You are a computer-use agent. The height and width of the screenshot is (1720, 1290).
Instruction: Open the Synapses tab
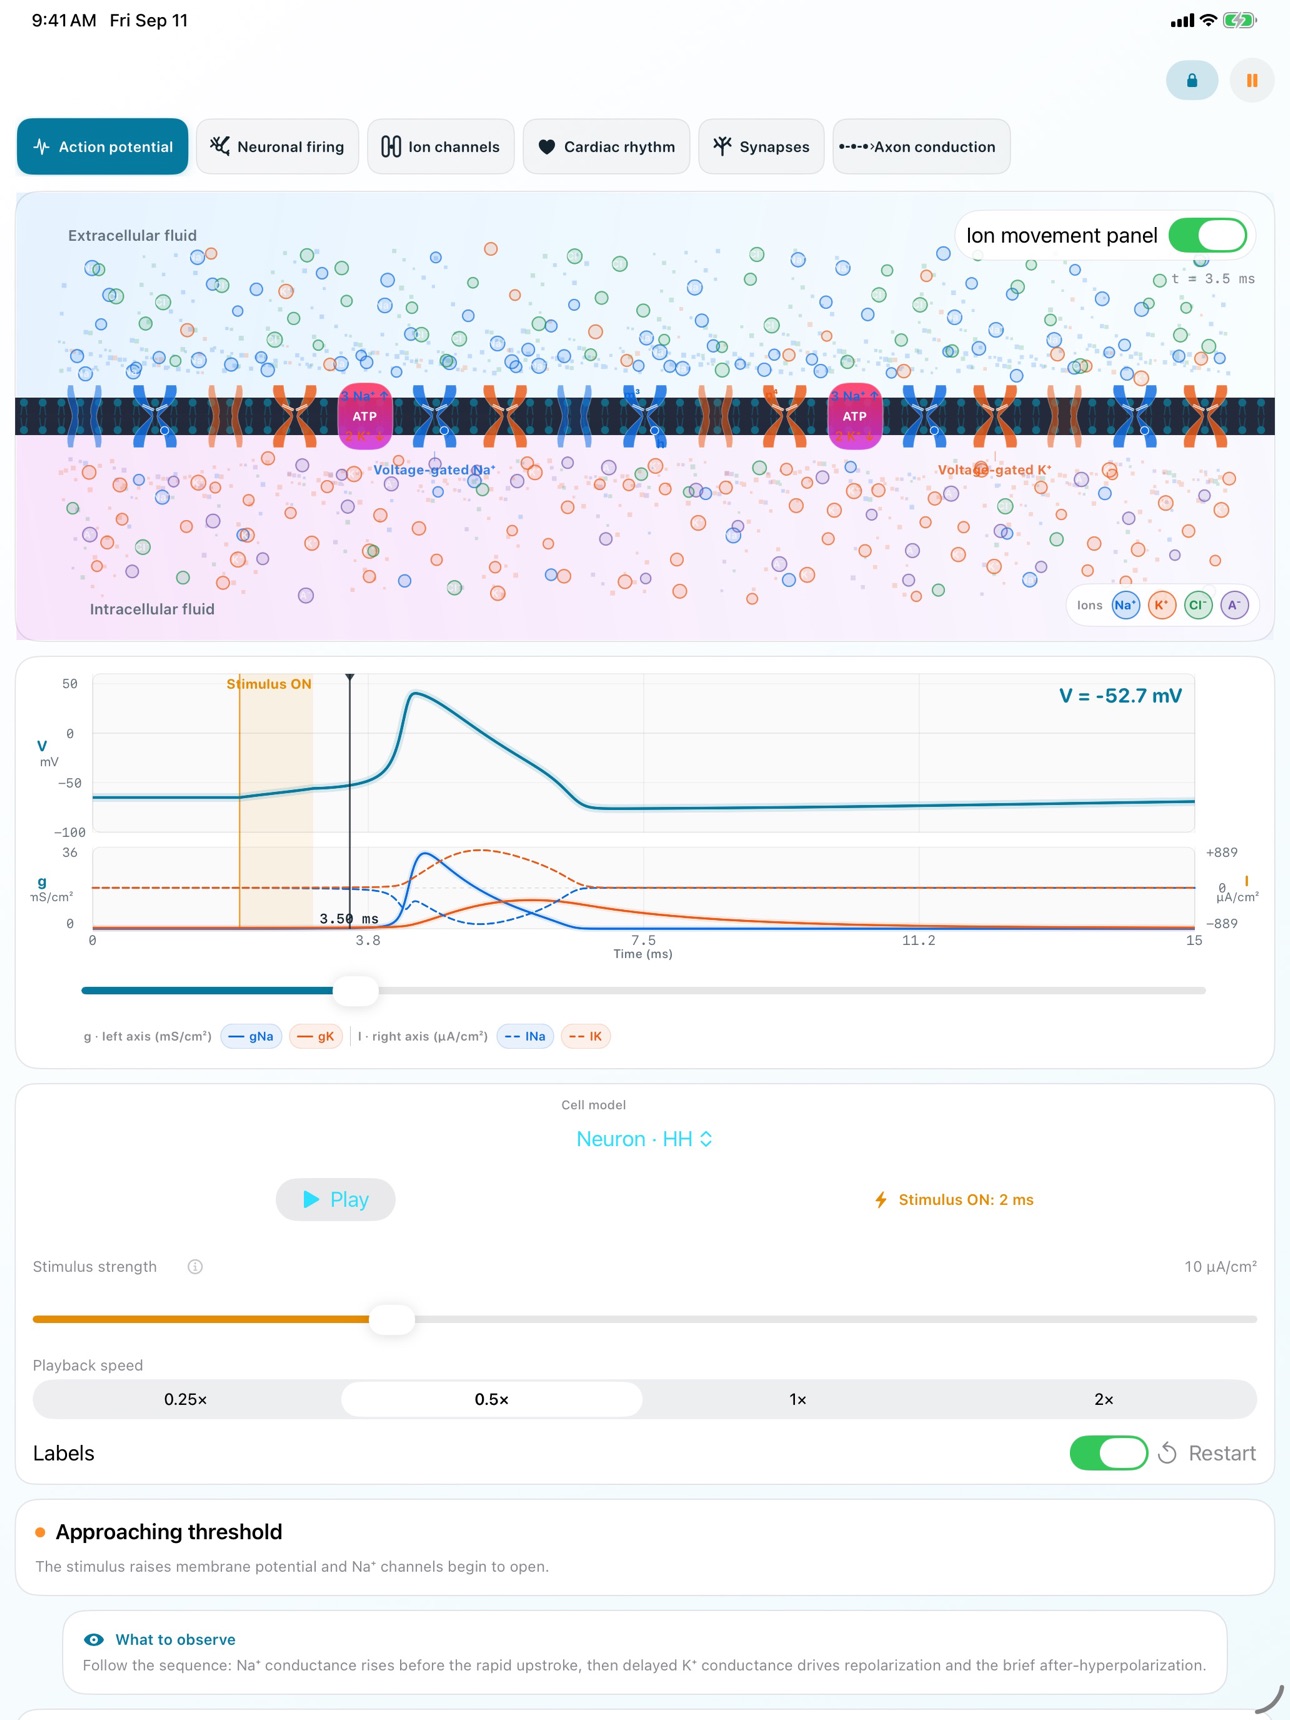click(761, 147)
